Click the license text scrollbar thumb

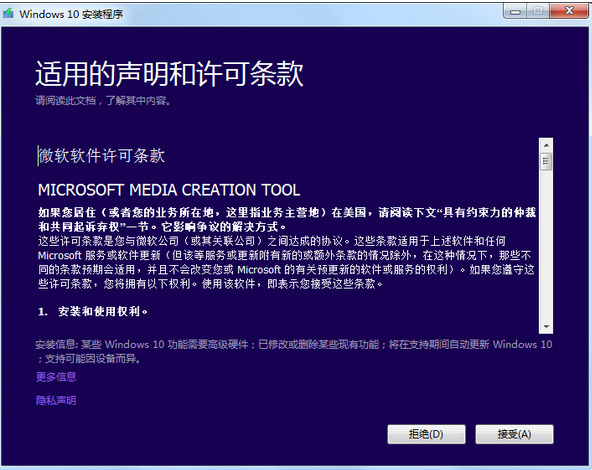tap(546, 162)
